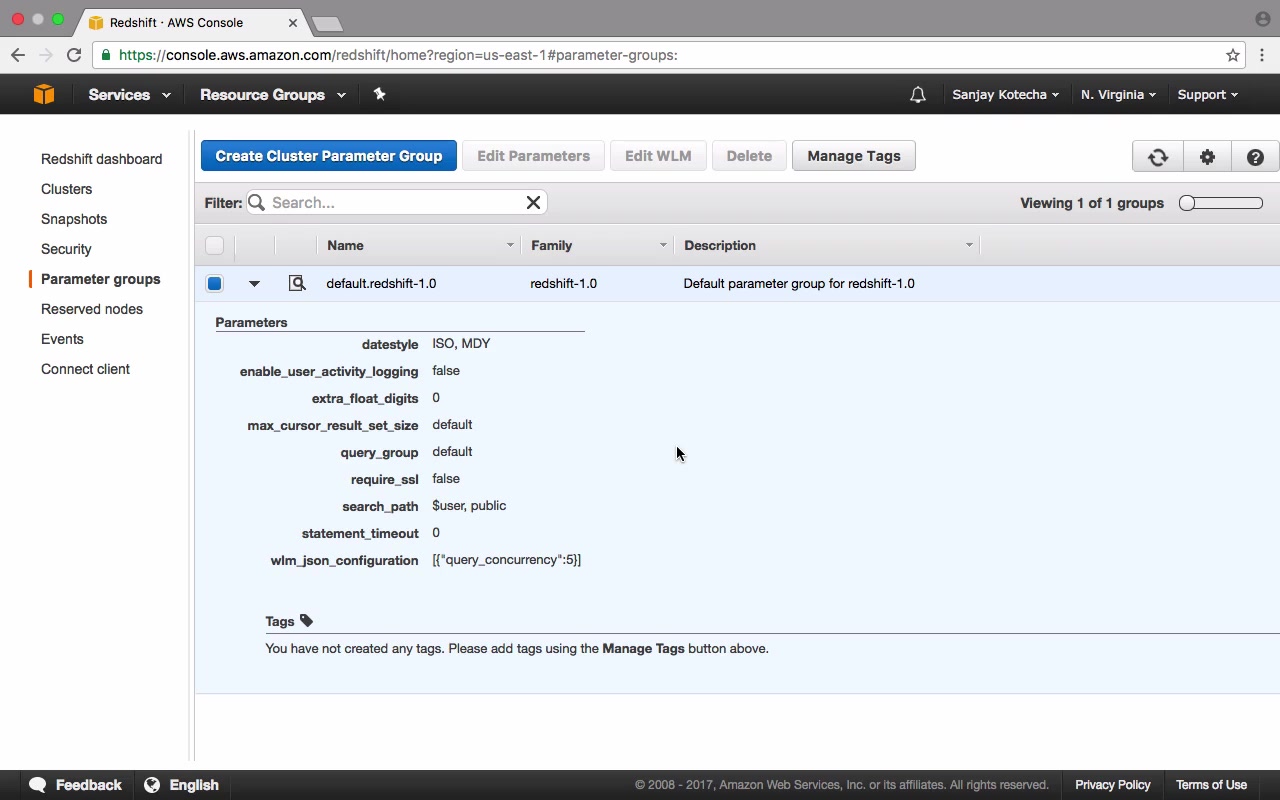Viewport: 1280px width, 800px height.
Task: Open the Support dropdown menu
Action: 1208,95
